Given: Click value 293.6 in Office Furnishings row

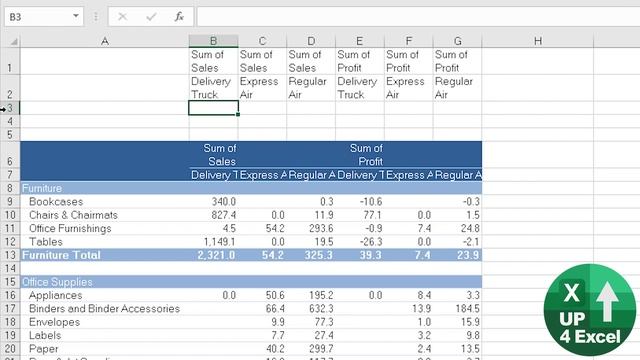Looking at the screenshot, I should tap(321, 229).
